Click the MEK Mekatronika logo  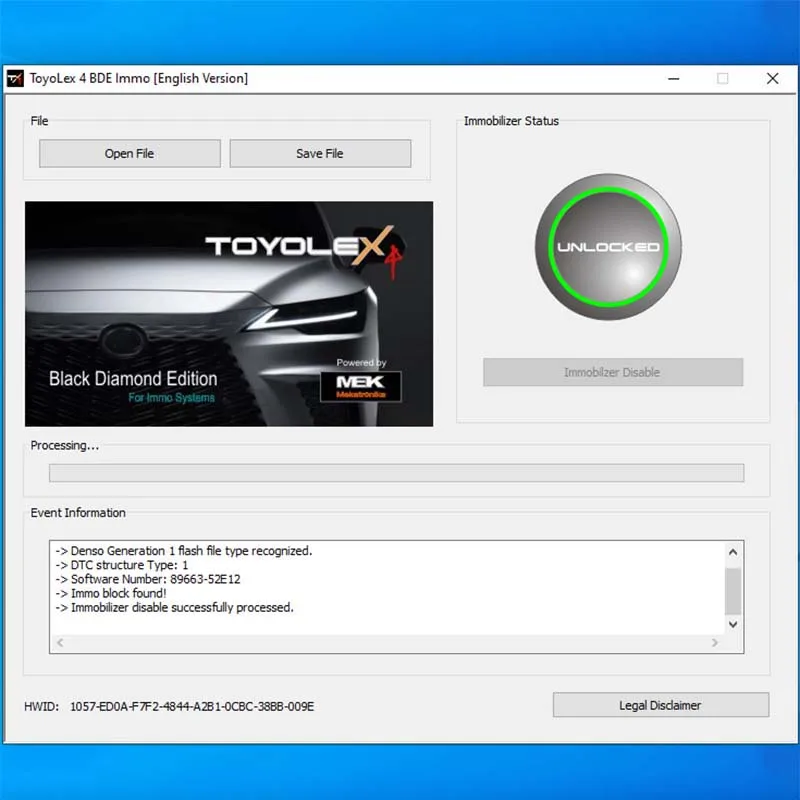360,385
